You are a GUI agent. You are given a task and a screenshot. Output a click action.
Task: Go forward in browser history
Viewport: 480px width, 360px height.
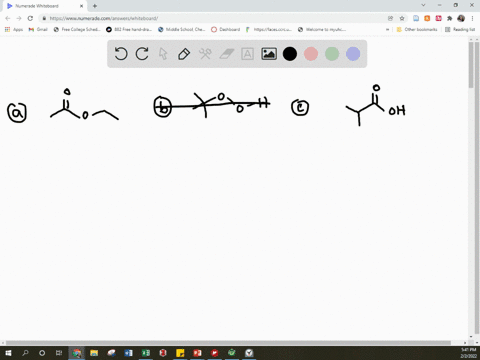coord(19,18)
